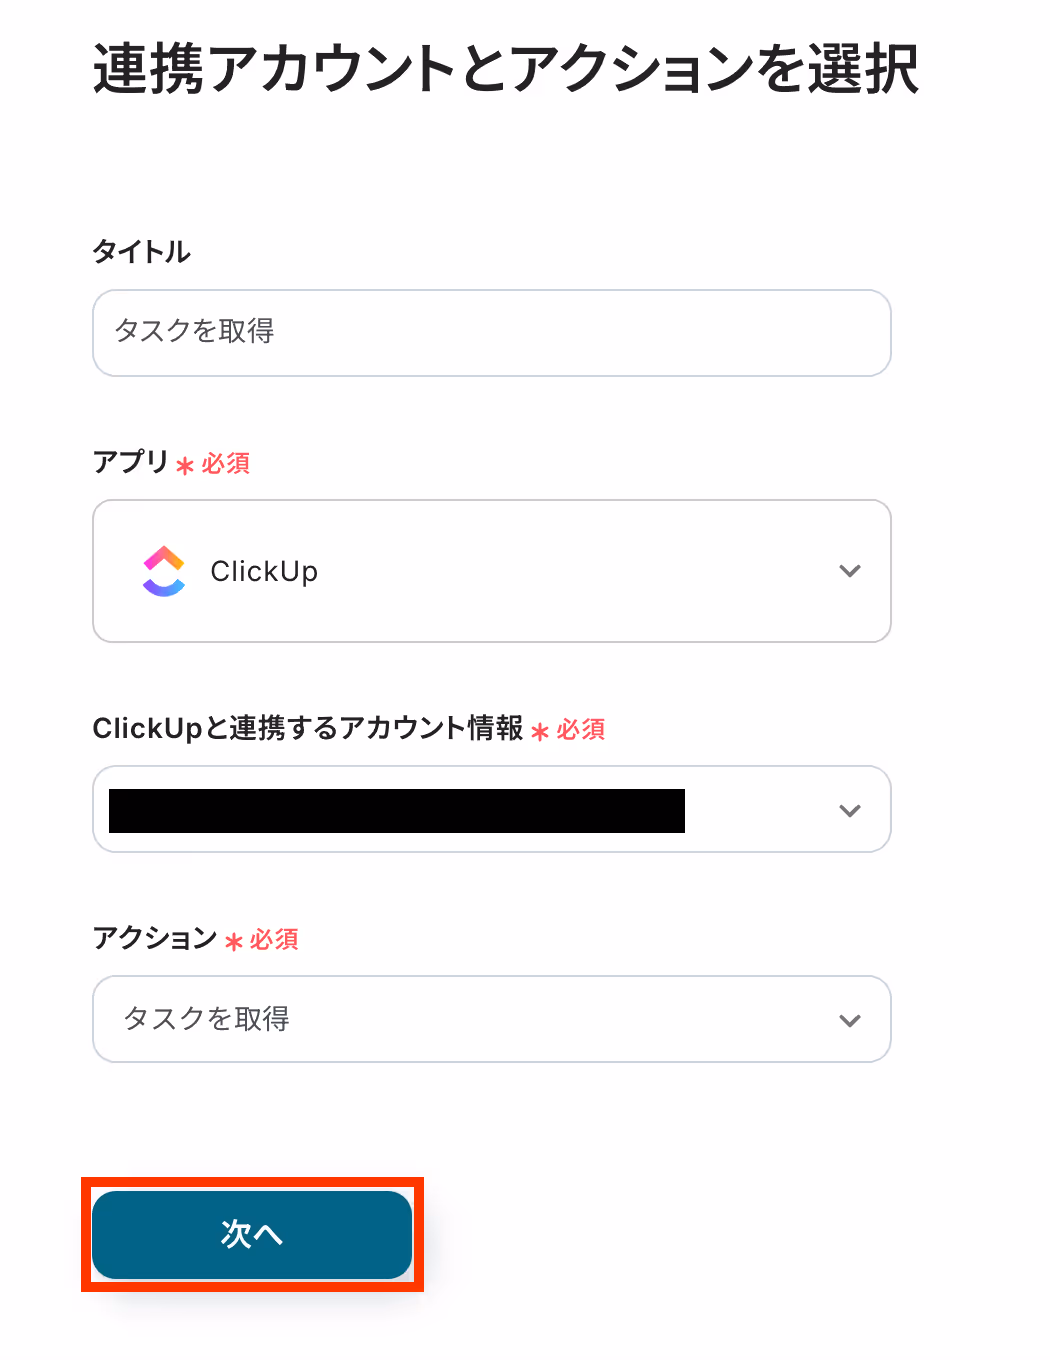Click the 必須 marker beside アクション
1050x1360 pixels.
pyautogui.click(x=274, y=939)
